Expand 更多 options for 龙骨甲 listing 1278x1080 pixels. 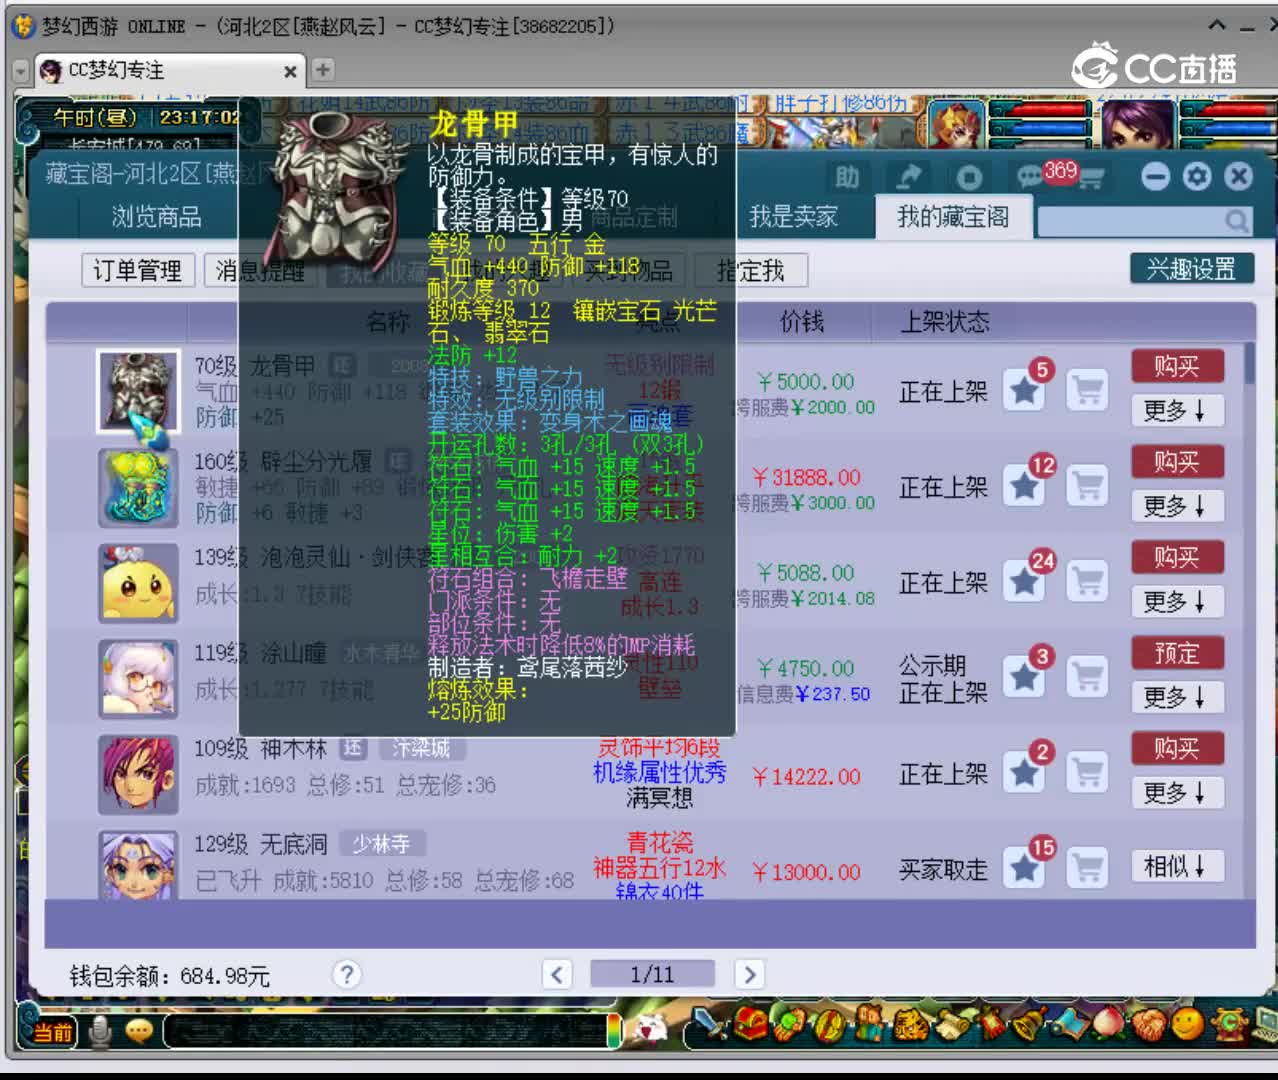pos(1177,410)
